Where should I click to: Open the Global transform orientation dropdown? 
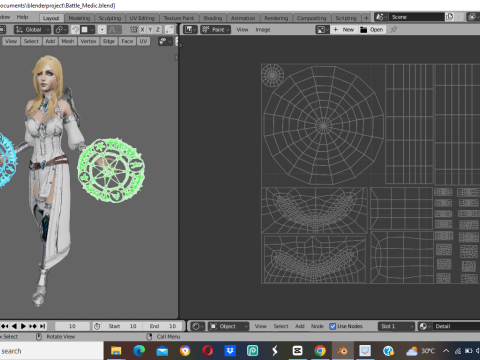(x=32, y=30)
